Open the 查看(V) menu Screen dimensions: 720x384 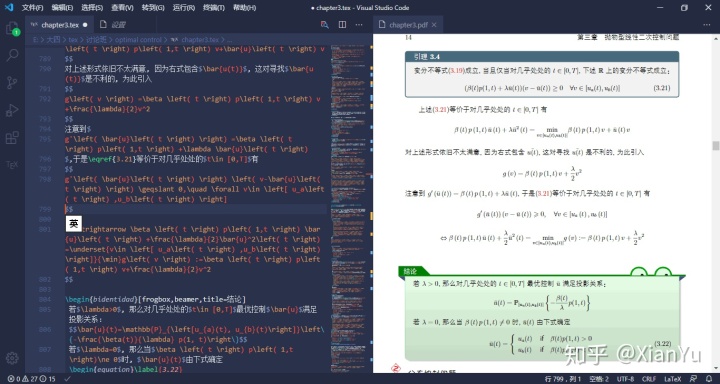122,8
